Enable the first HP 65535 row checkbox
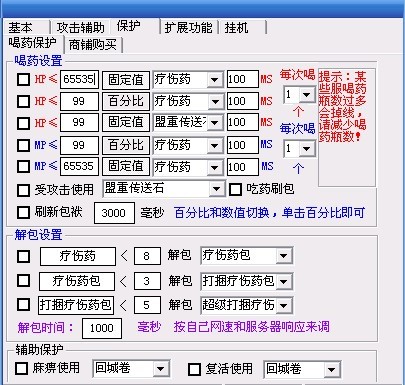Screen dimensions: 405x385 (x=23, y=79)
